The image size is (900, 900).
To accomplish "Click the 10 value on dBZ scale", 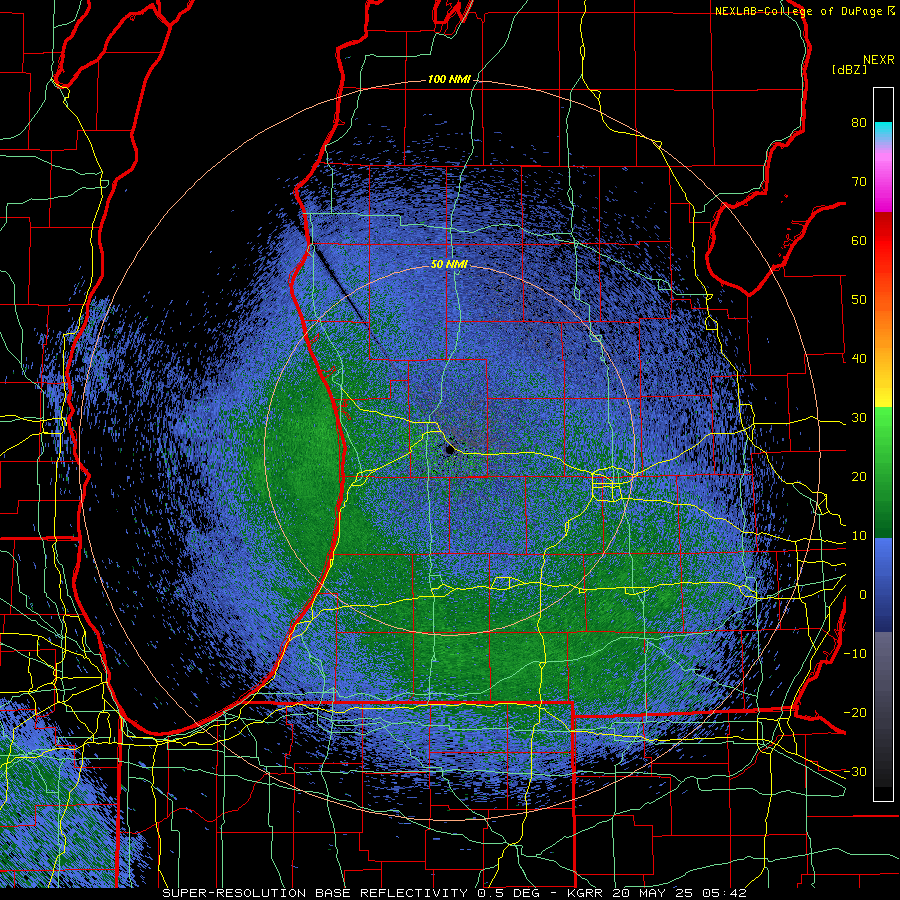I will point(859,536).
